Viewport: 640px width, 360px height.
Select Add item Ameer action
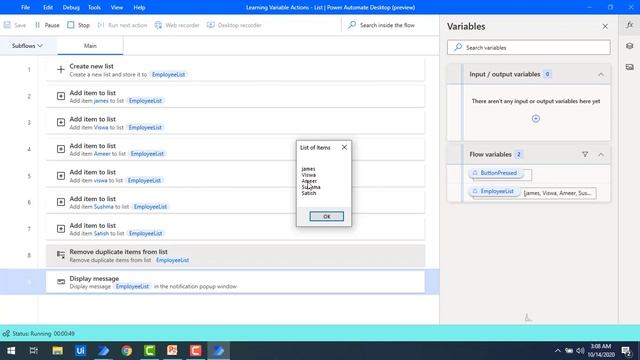(235, 149)
